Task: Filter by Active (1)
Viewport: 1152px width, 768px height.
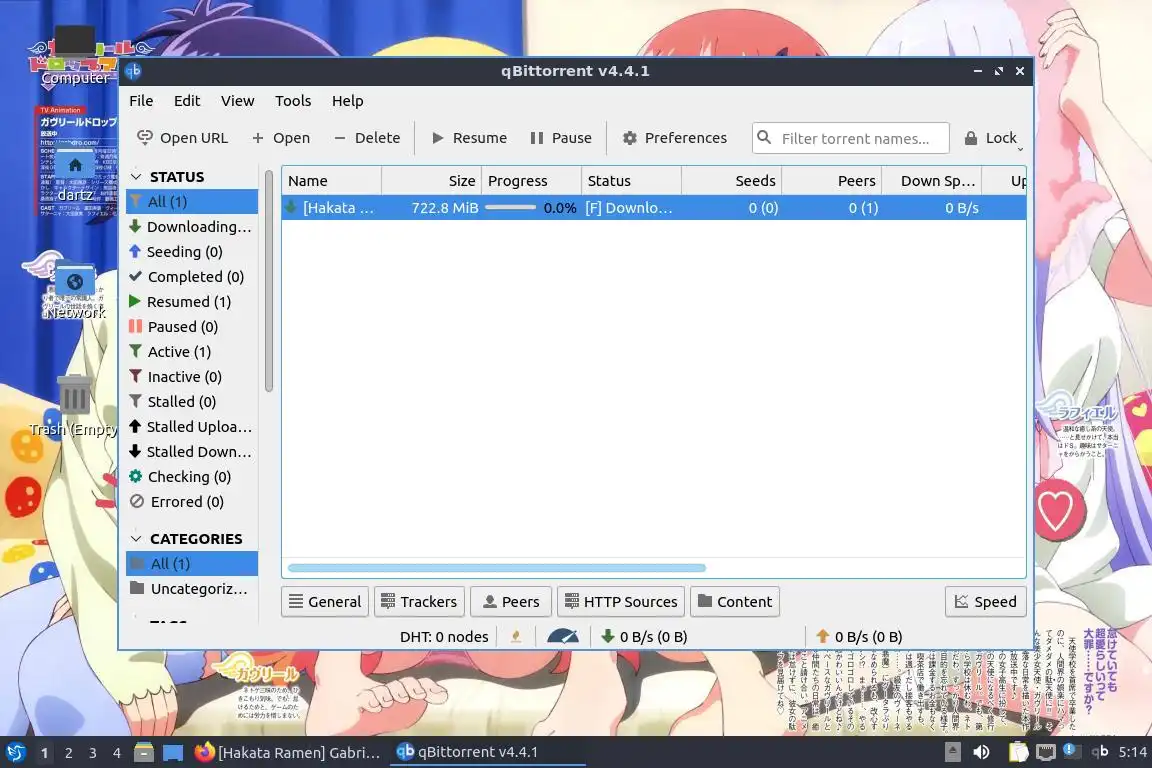Action: click(192, 351)
